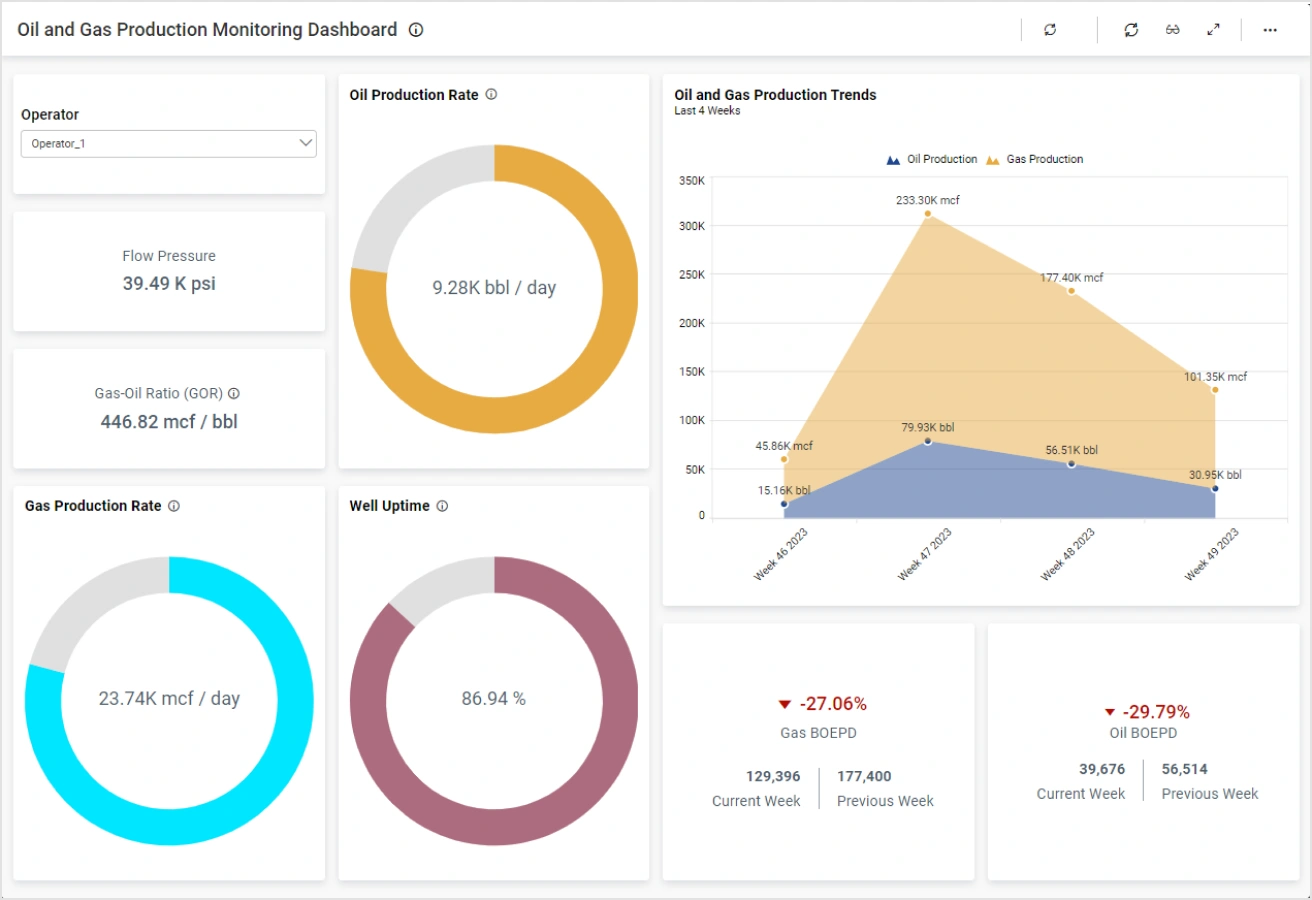Click the info icon beside Gas-Oil Ratio (GOR)
The height and width of the screenshot is (900, 1312).
coord(234,394)
